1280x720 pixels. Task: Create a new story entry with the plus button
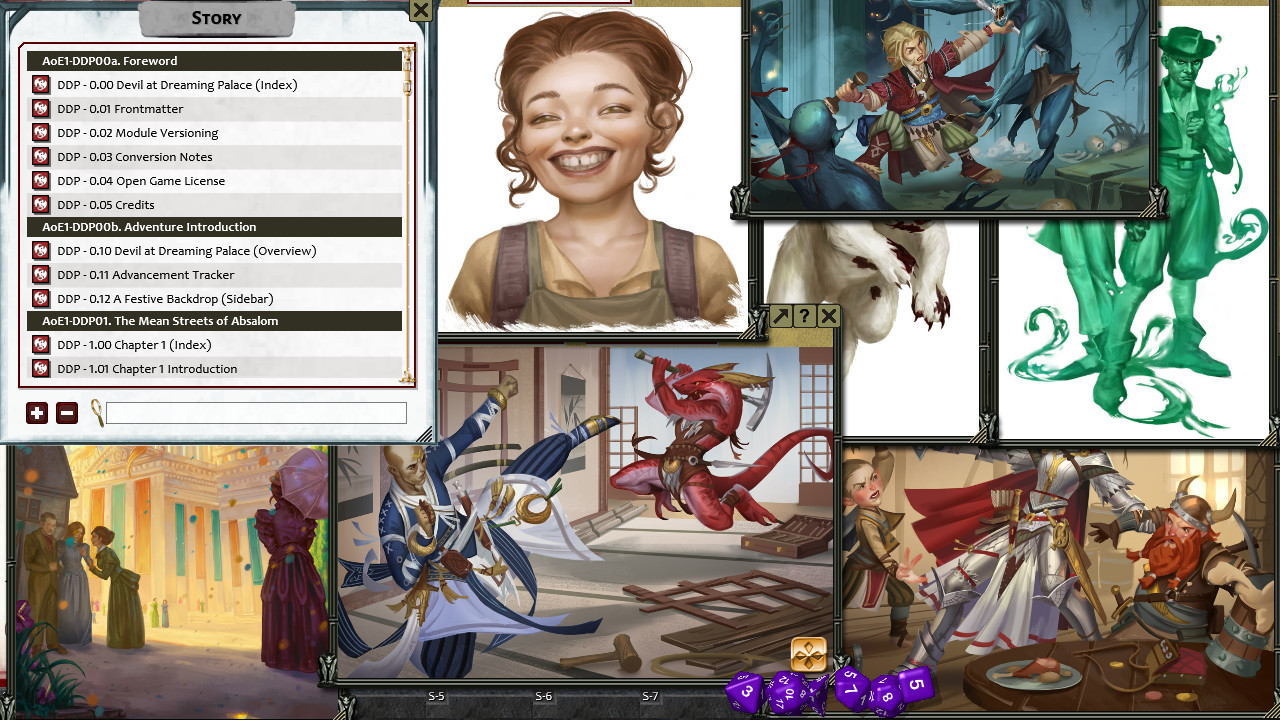click(x=37, y=412)
